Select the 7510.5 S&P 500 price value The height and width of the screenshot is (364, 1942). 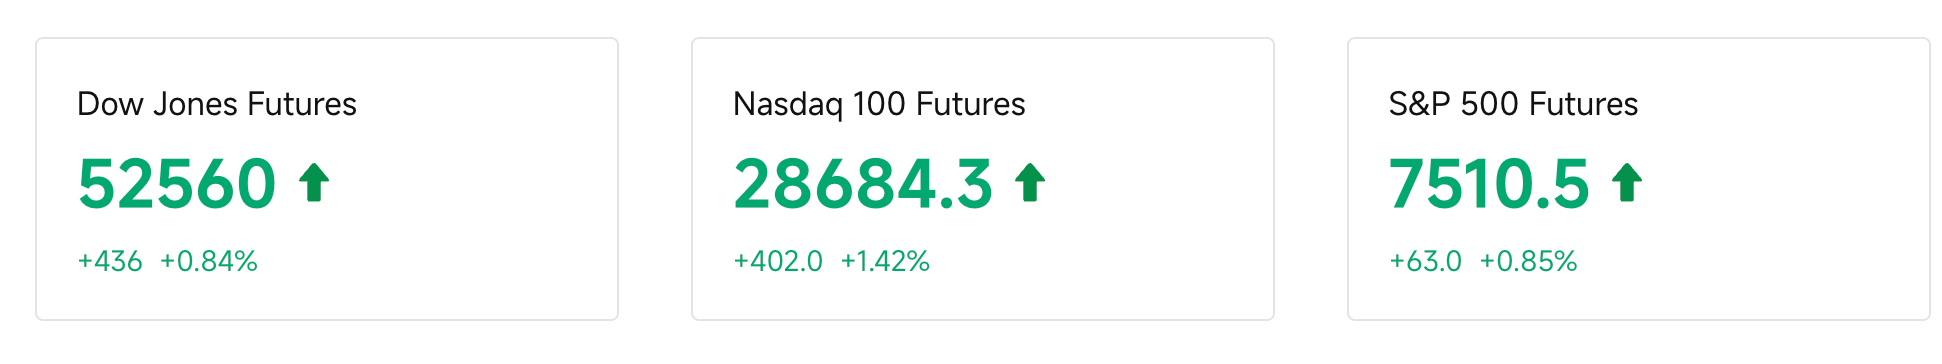[1489, 184]
